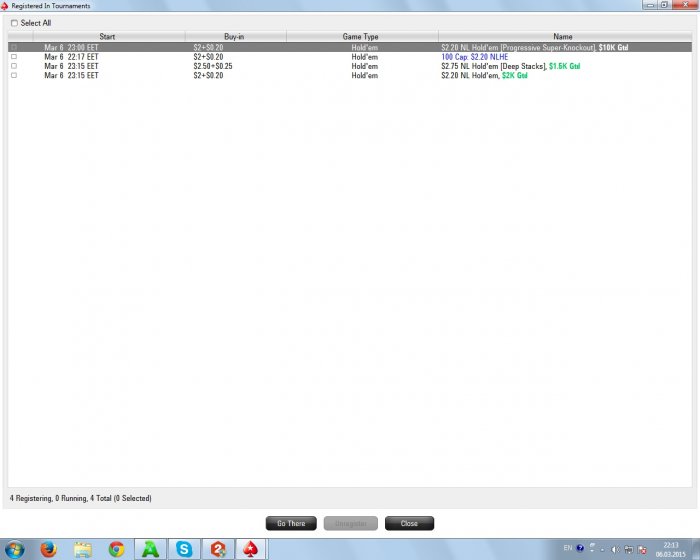
Task: Click the blue help question-mark tray icon
Action: tap(580, 548)
